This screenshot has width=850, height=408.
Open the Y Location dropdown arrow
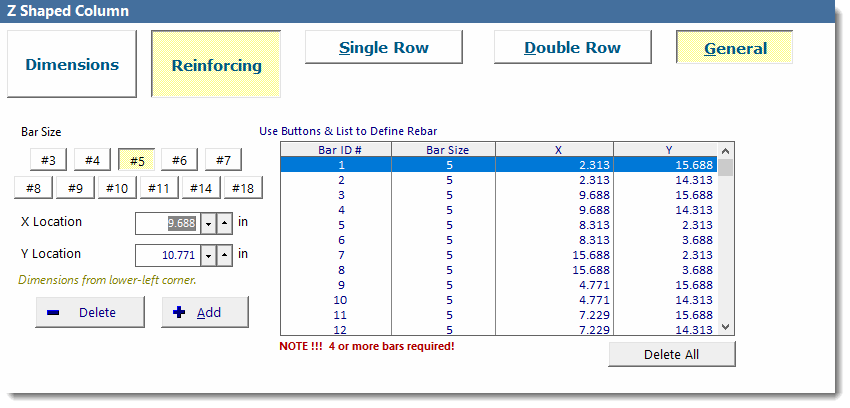208,255
